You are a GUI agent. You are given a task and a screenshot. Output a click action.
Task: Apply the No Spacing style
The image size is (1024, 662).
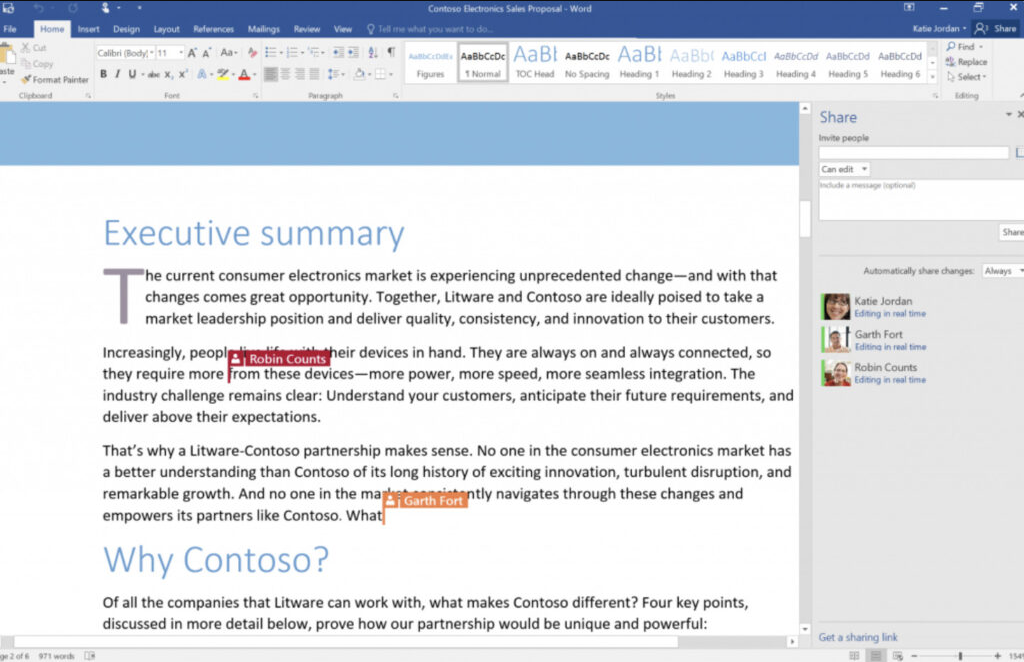[587, 62]
